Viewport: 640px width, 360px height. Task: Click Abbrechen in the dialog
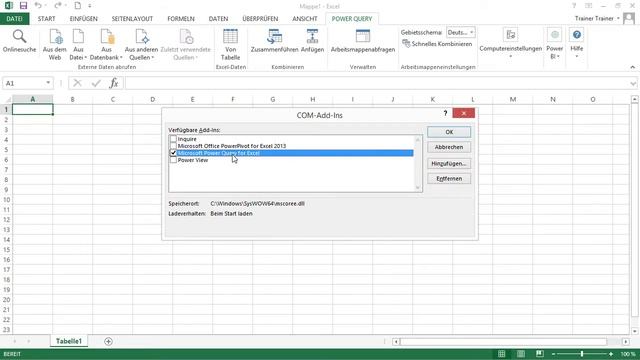coord(449,147)
